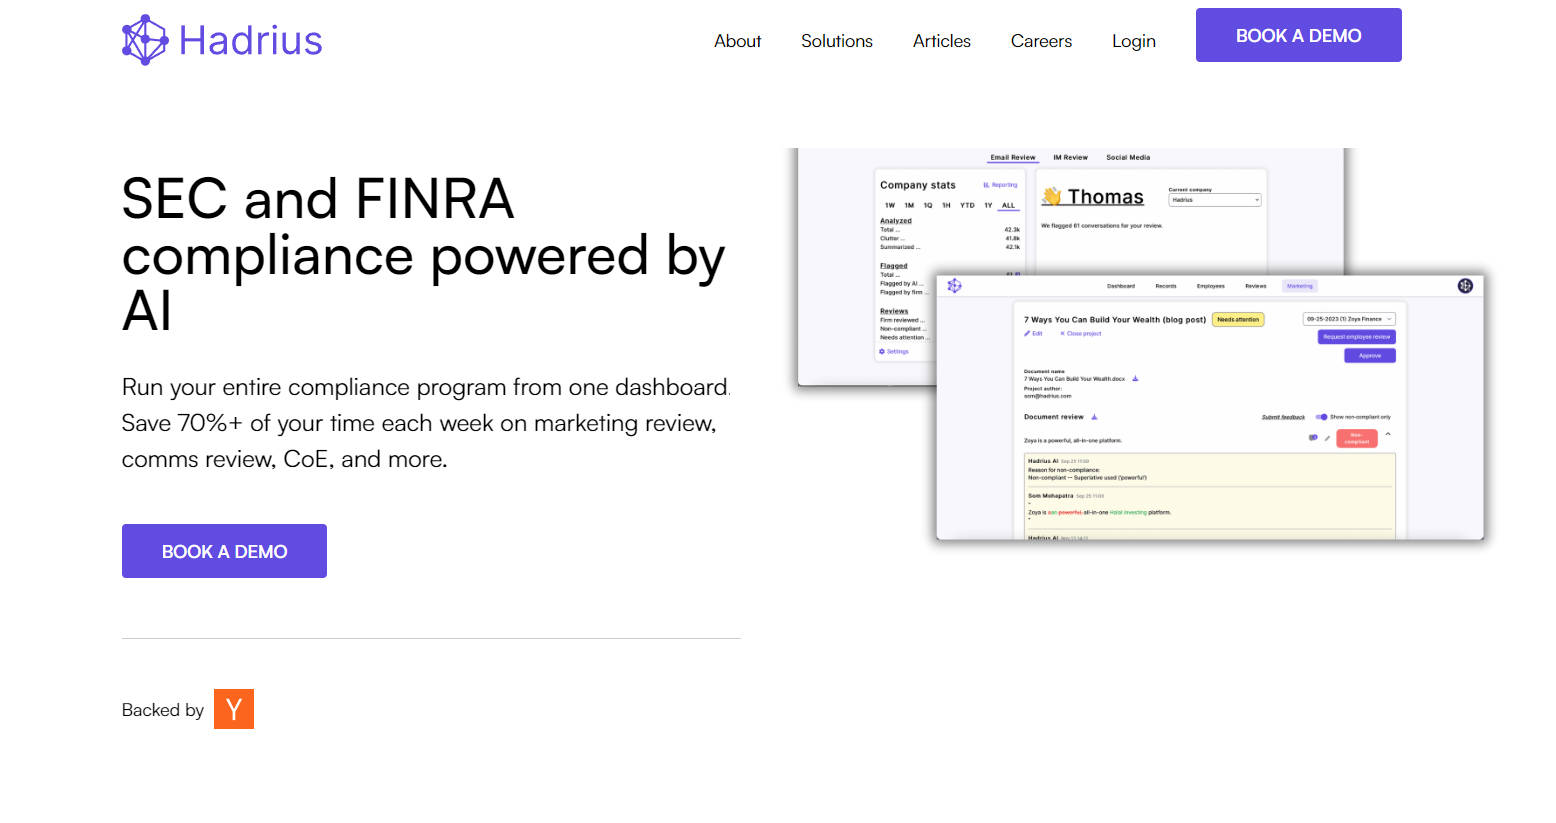Open the Solutions menu item

[x=836, y=41]
